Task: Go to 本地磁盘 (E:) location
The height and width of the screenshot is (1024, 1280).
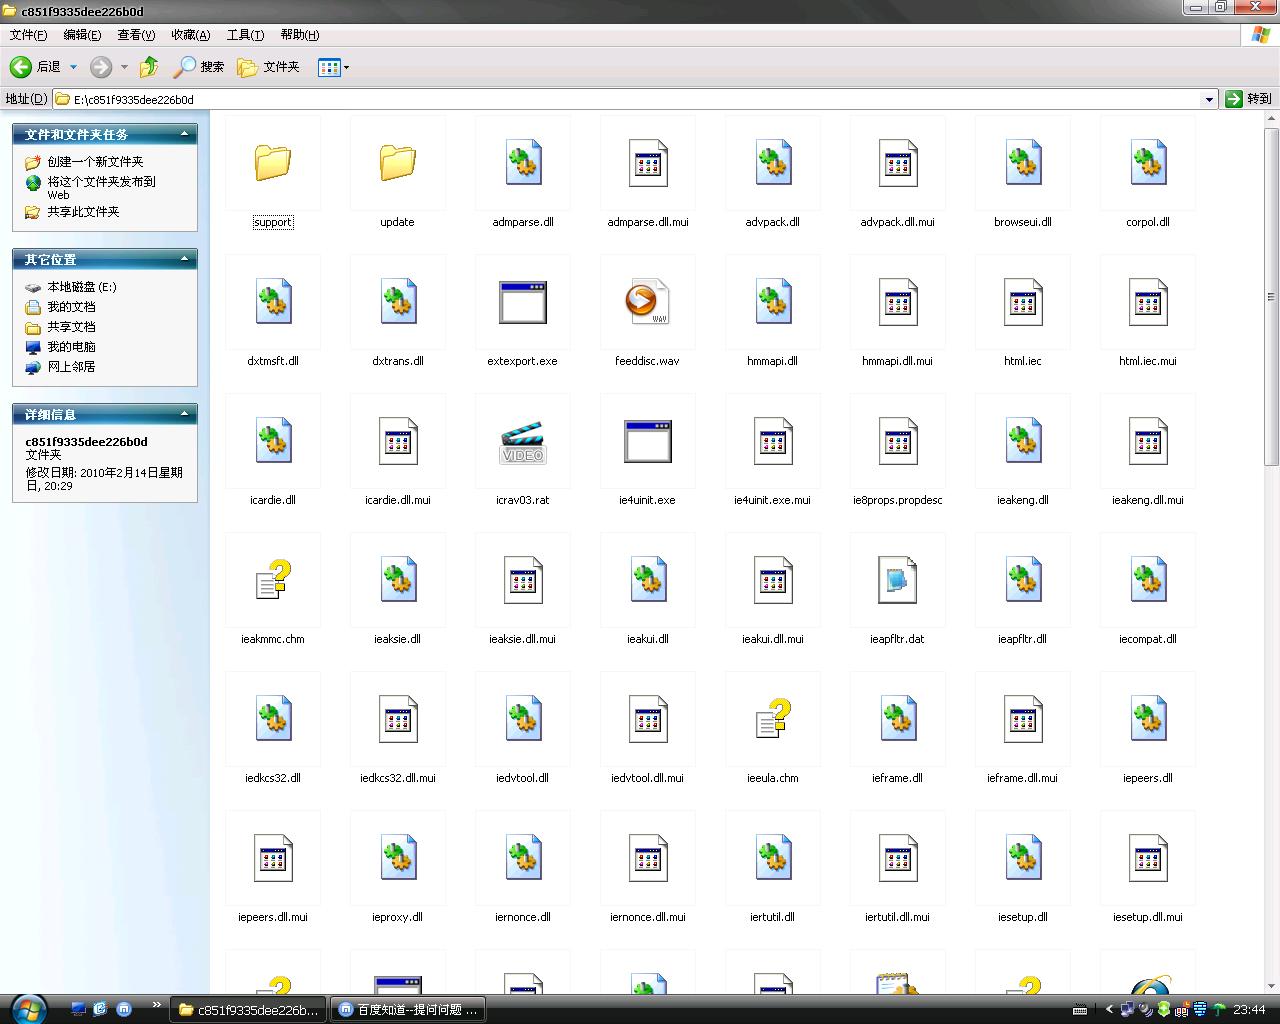Action: pos(82,287)
